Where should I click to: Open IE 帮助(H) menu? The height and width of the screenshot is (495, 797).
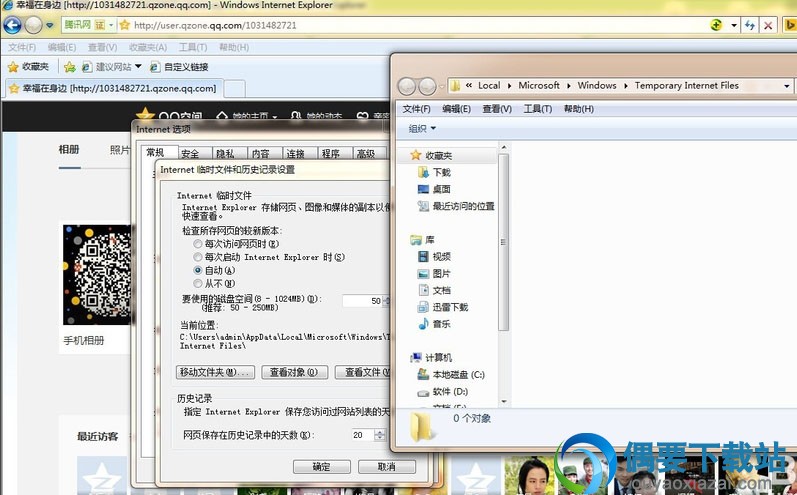(x=234, y=47)
